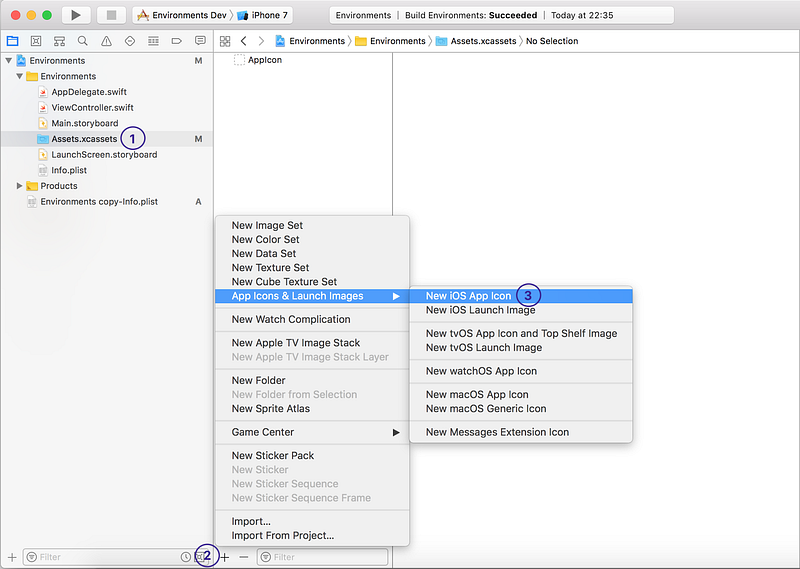Choose the iPhone 7 run destination
Image resolution: width=800 pixels, height=569 pixels.
tap(263, 15)
